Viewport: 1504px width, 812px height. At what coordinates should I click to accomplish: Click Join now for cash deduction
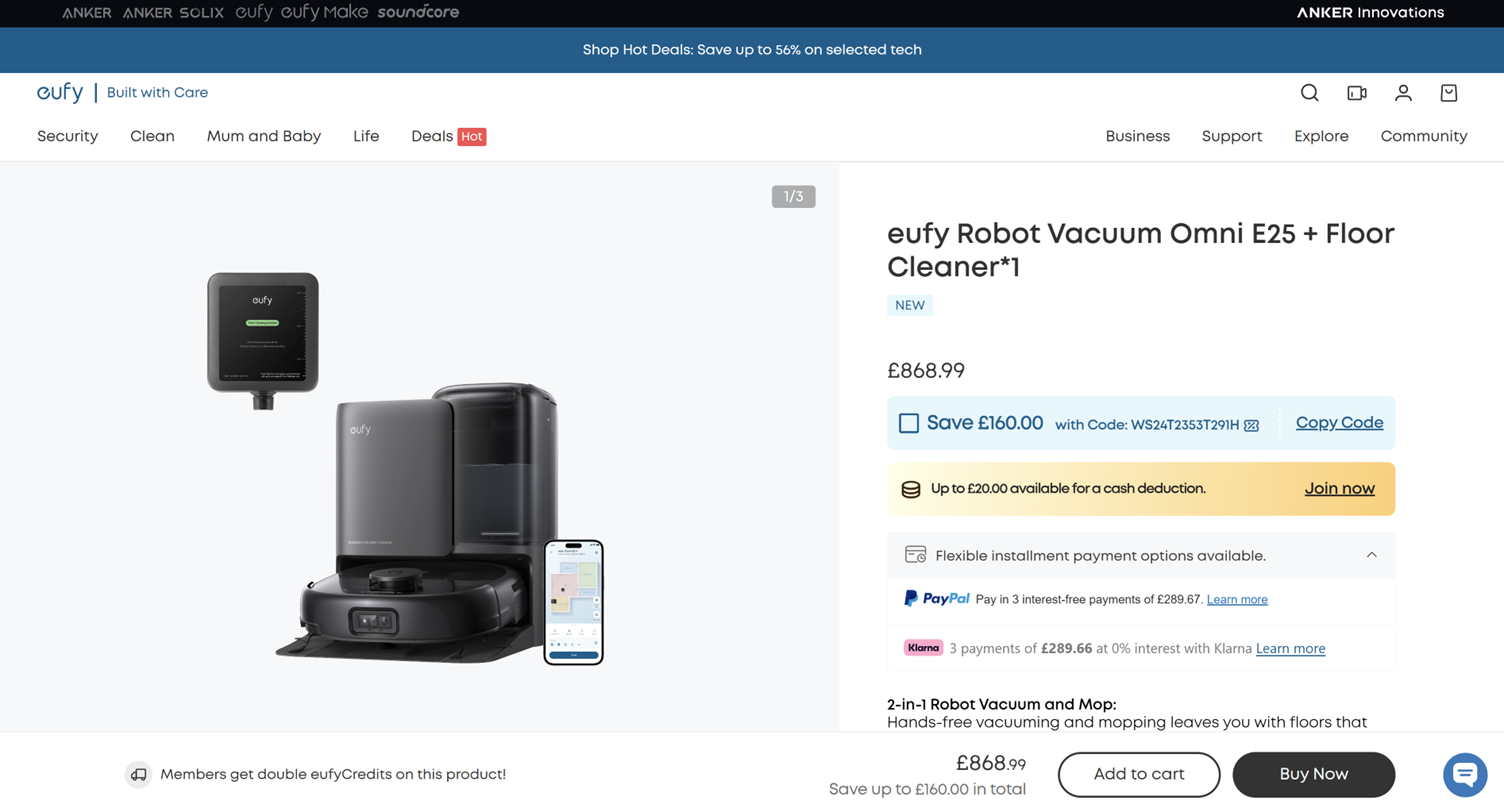(x=1339, y=489)
